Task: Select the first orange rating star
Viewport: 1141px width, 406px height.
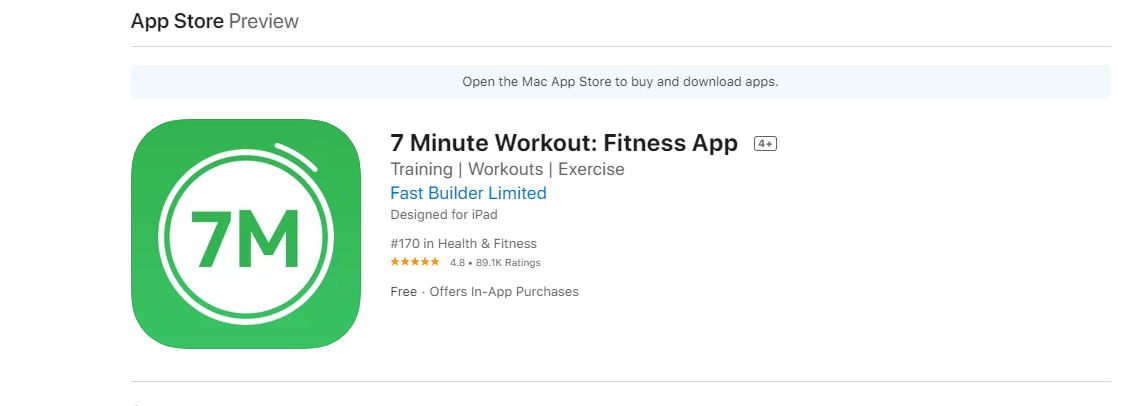Action: (x=395, y=262)
